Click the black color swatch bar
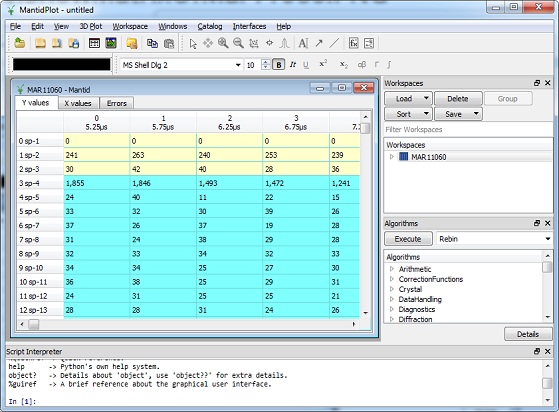 click(x=62, y=65)
